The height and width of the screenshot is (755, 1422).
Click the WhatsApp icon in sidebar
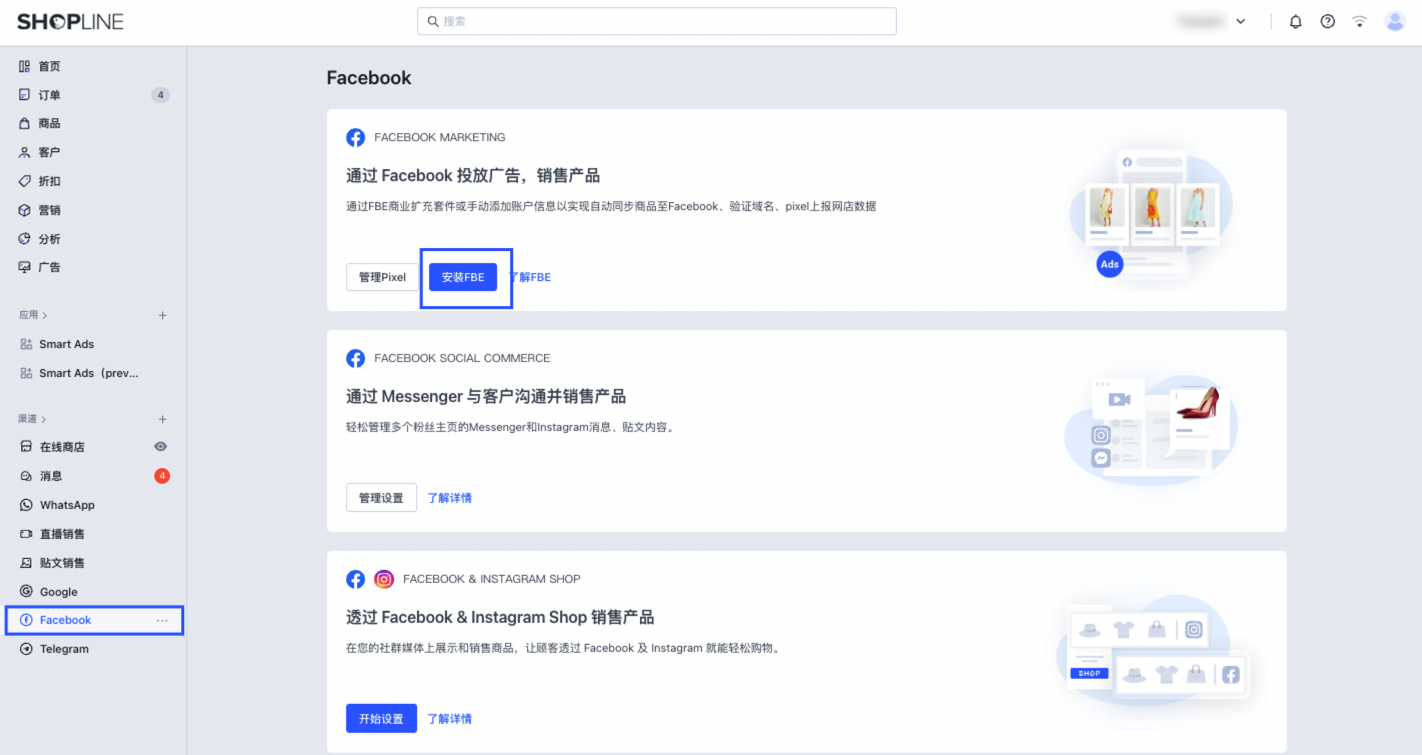(26, 505)
